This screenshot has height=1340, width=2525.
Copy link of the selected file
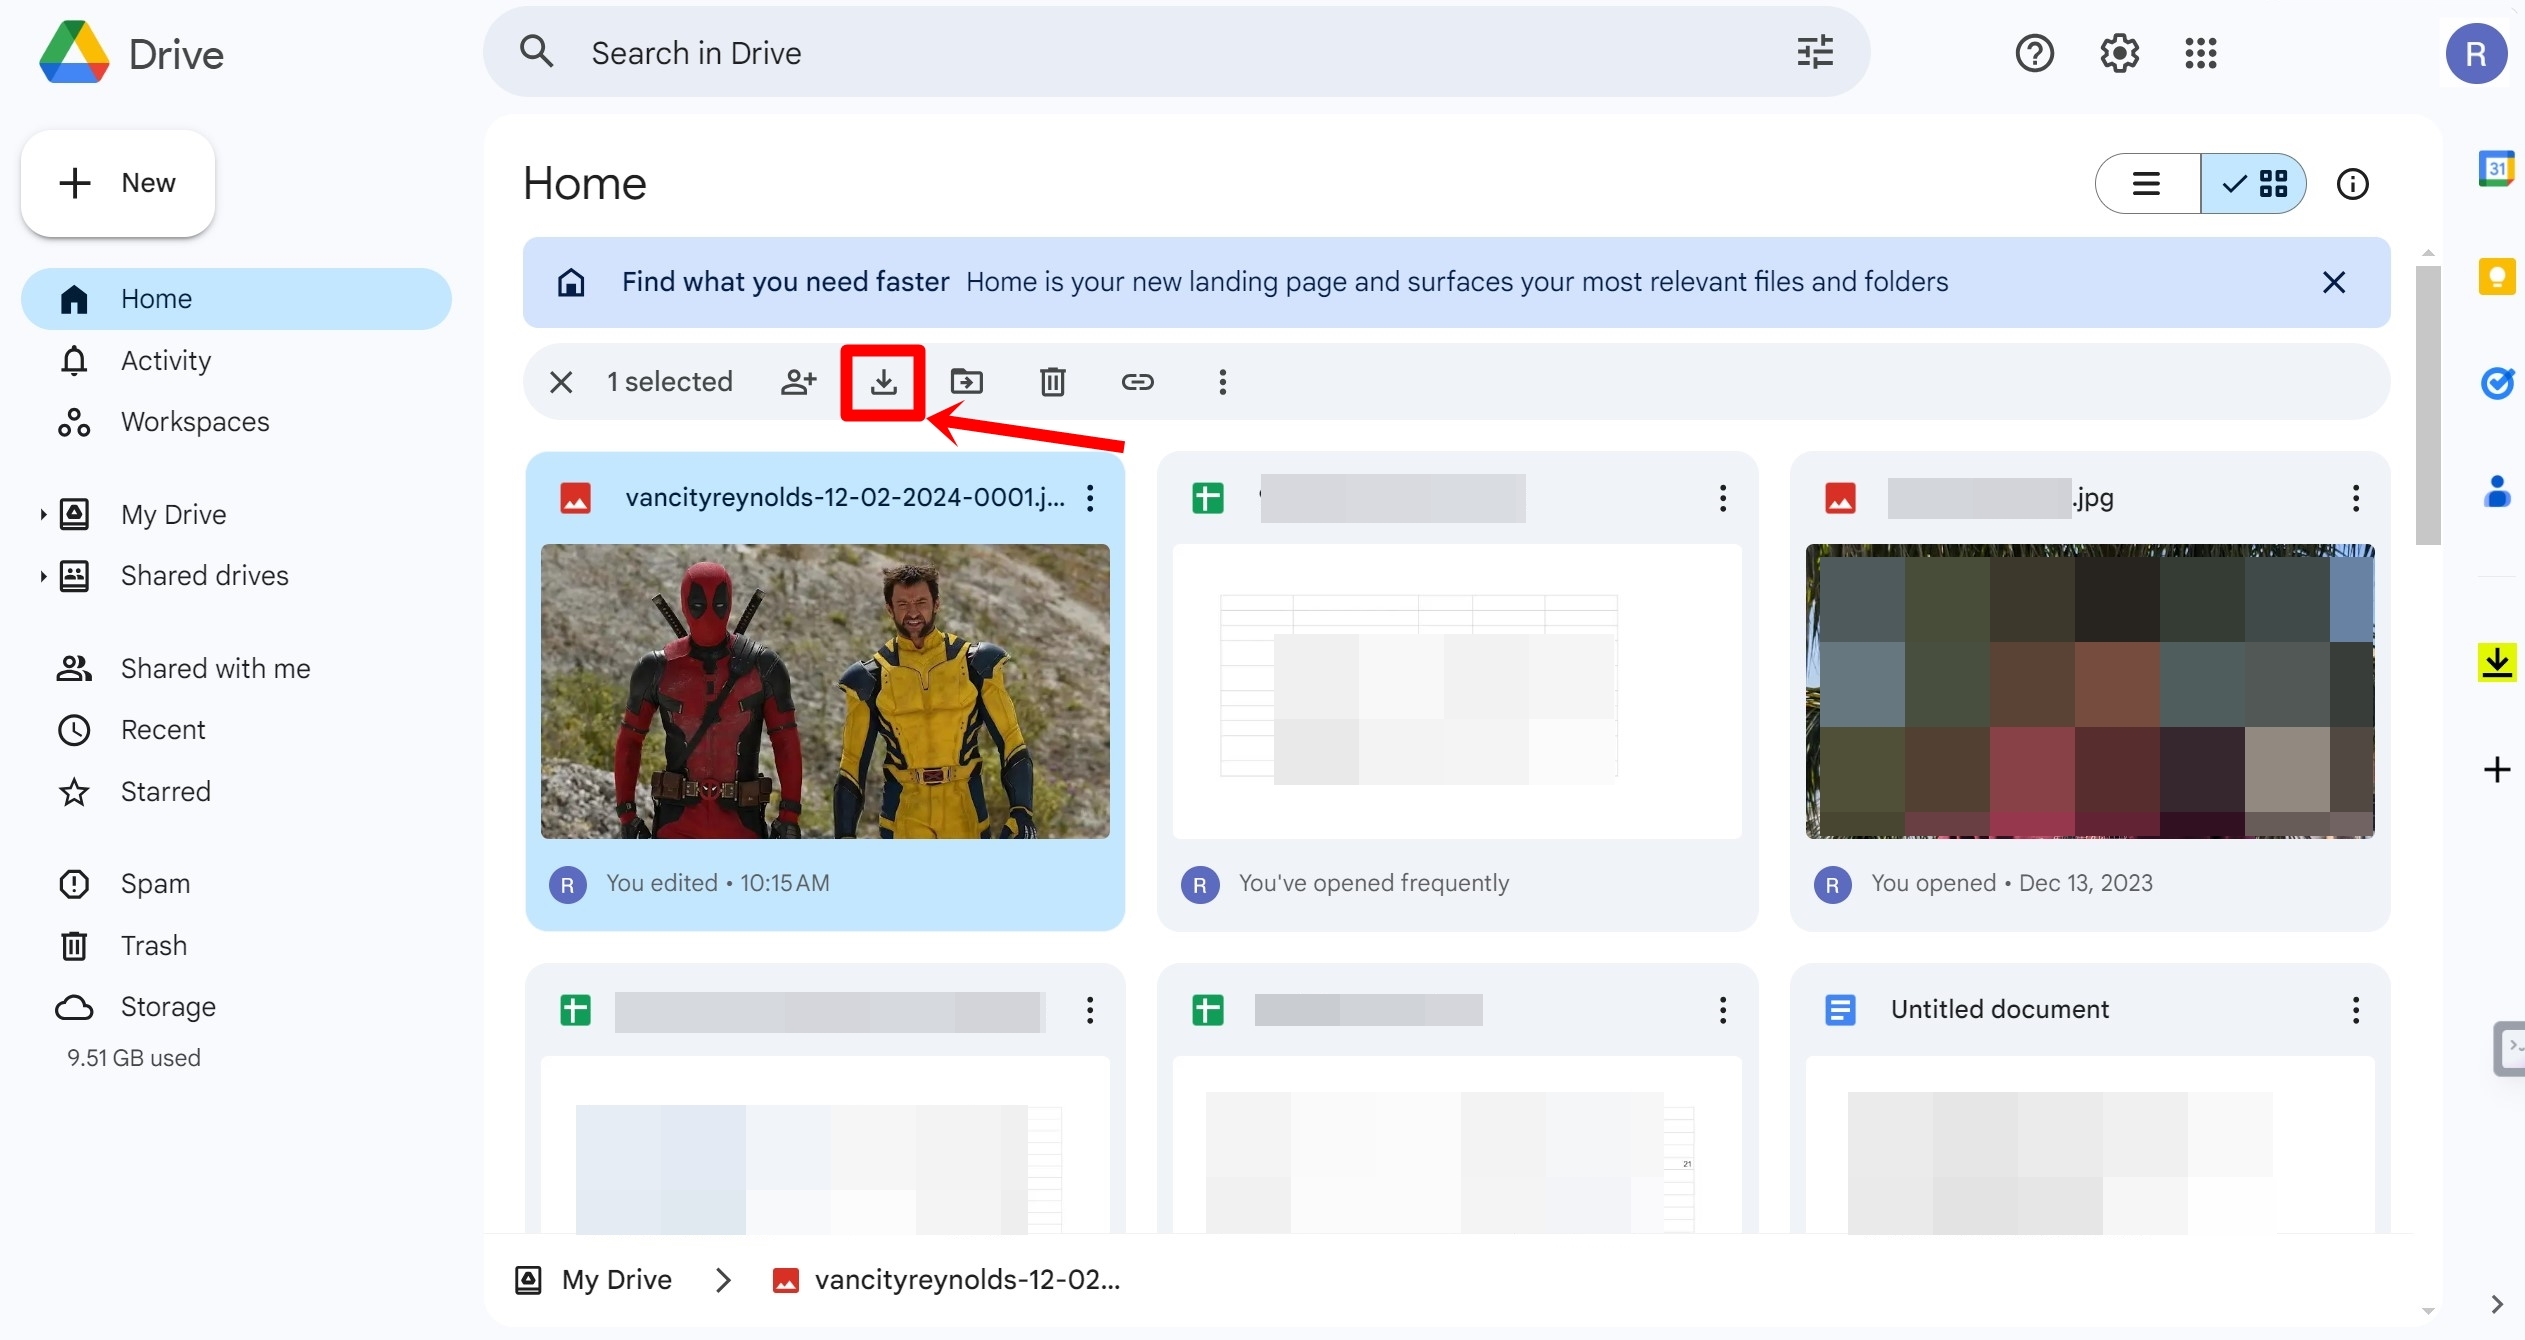1137,382
